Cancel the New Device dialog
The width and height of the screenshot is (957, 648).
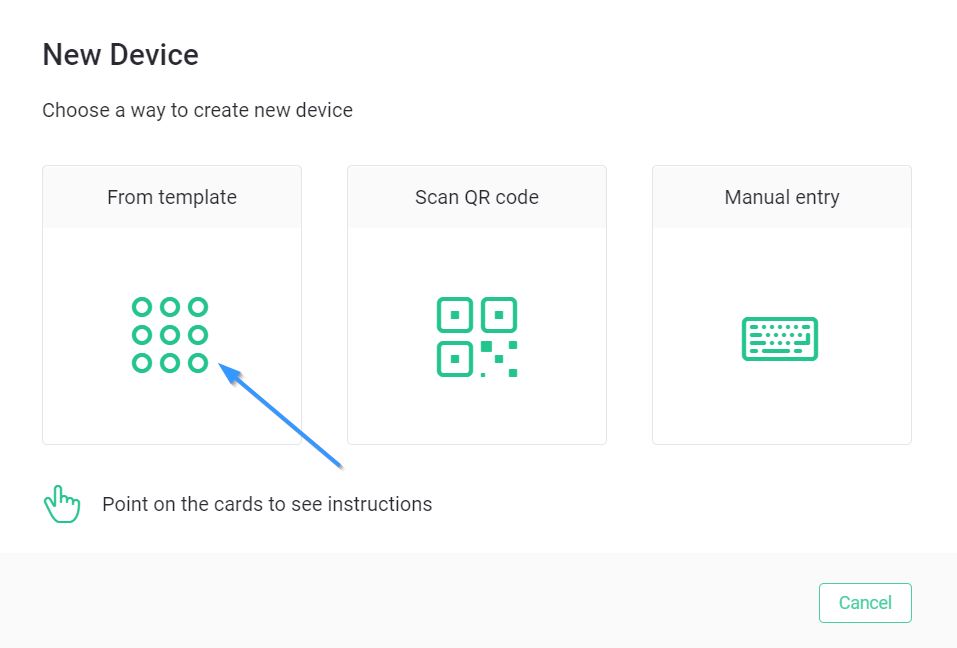tap(865, 603)
